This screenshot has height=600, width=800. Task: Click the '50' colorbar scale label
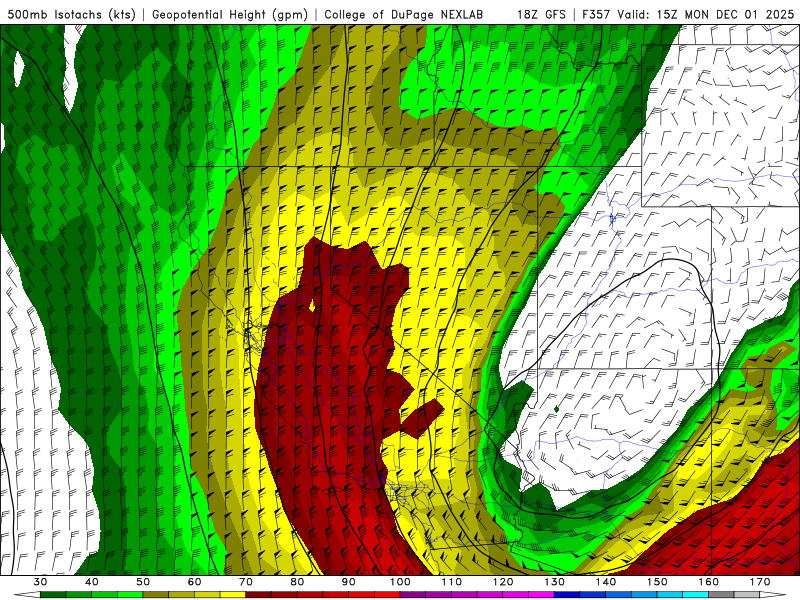click(143, 582)
